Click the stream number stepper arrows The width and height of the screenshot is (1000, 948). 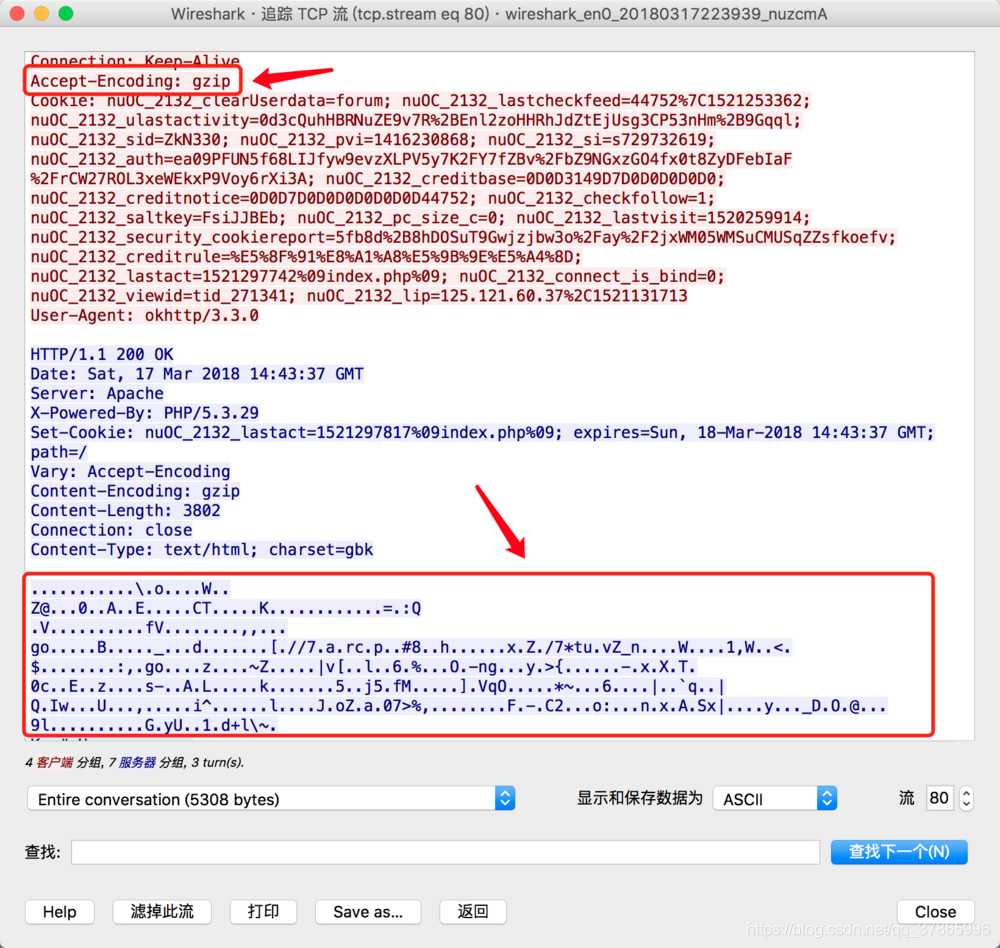966,798
